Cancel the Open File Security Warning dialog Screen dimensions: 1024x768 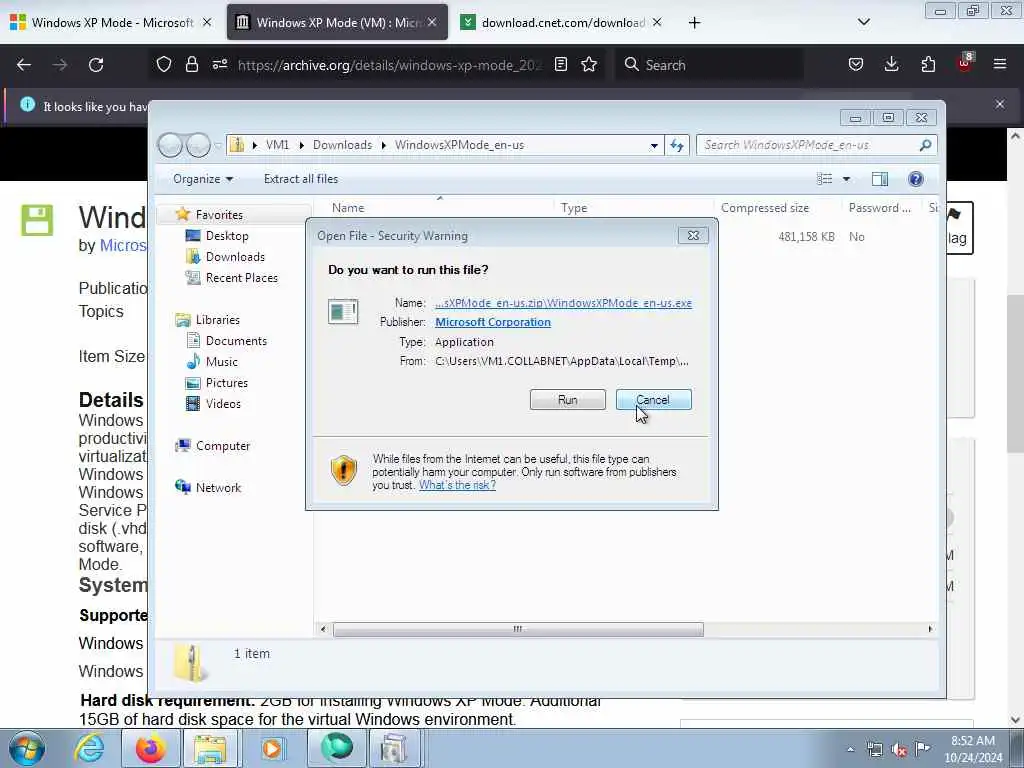point(653,400)
